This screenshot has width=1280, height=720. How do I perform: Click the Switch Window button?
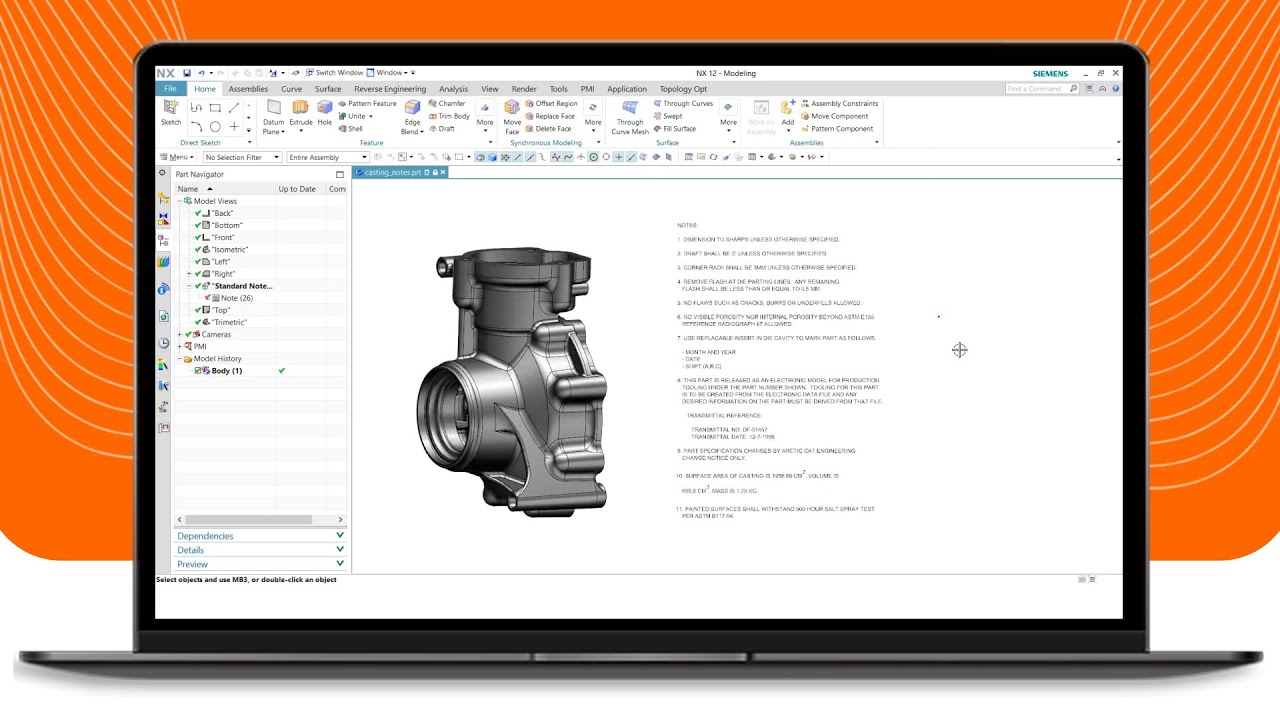(334, 73)
